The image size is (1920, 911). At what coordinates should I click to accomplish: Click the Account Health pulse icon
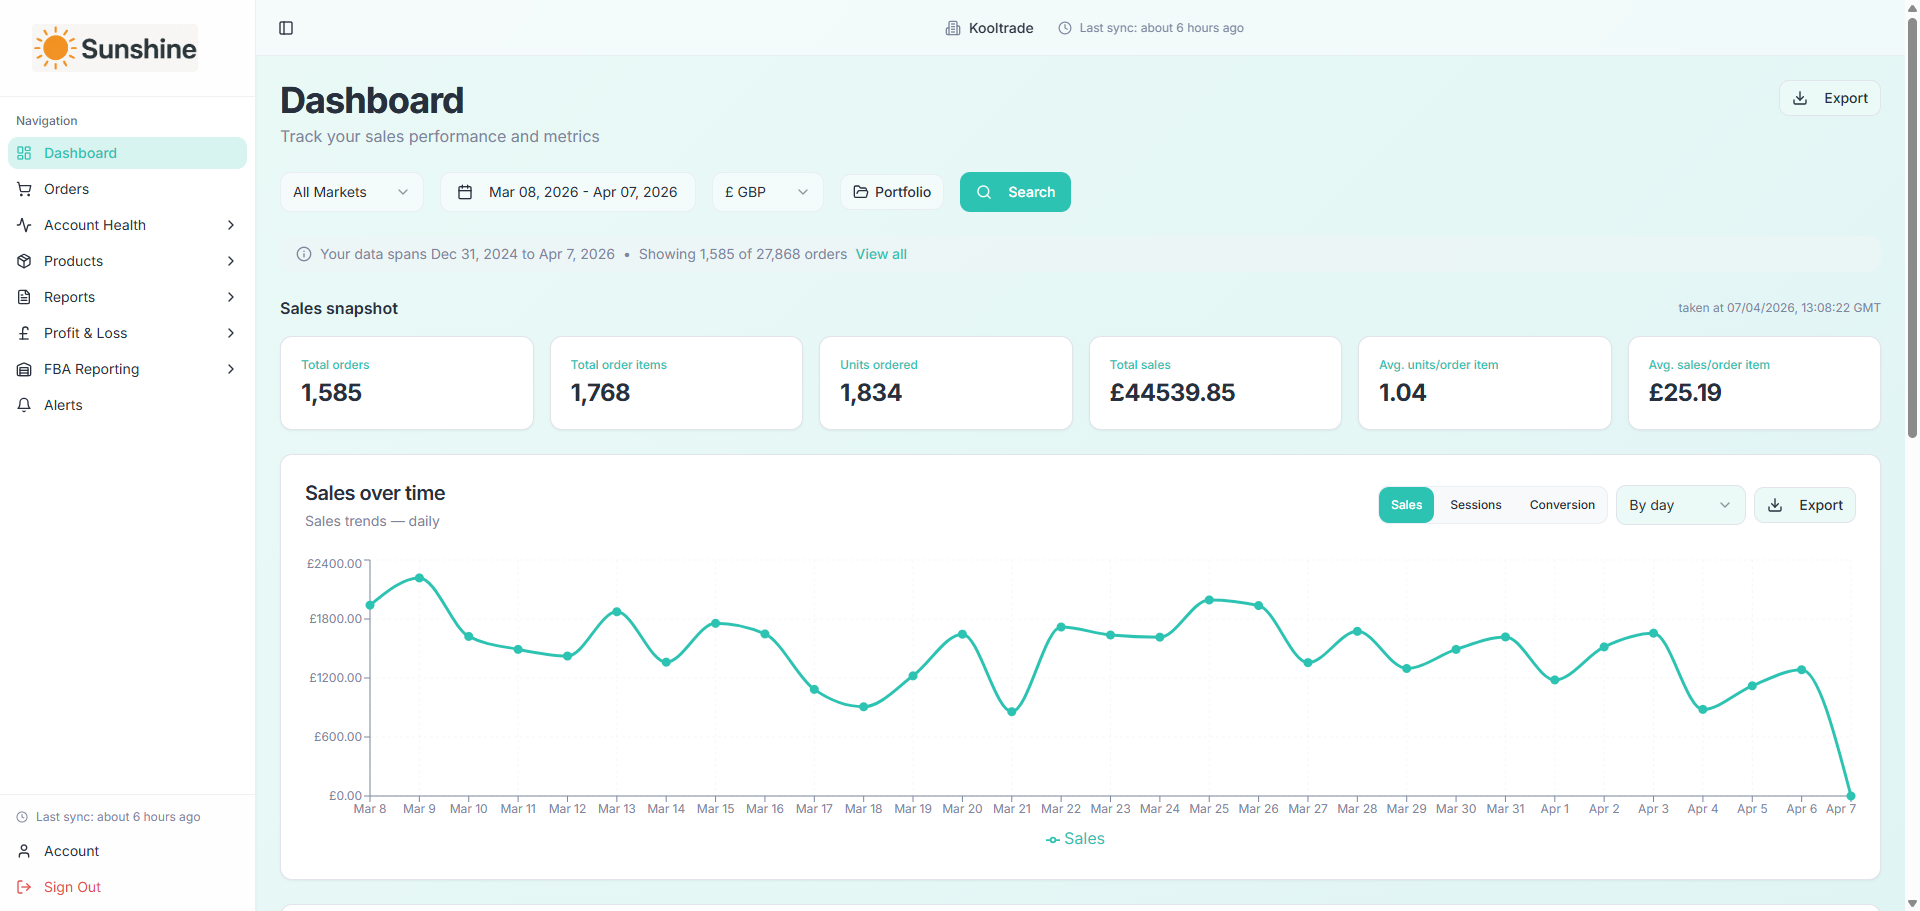point(24,225)
